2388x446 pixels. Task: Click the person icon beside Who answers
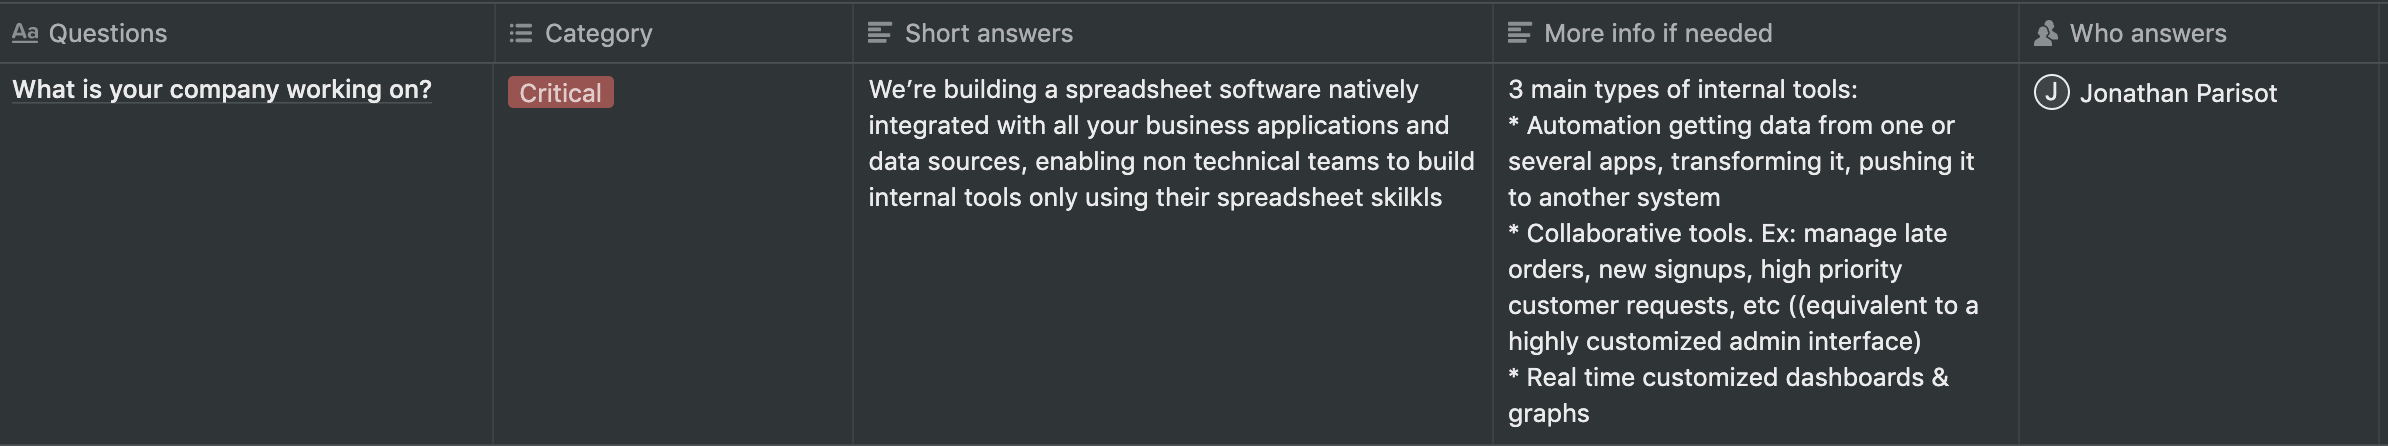2046,33
